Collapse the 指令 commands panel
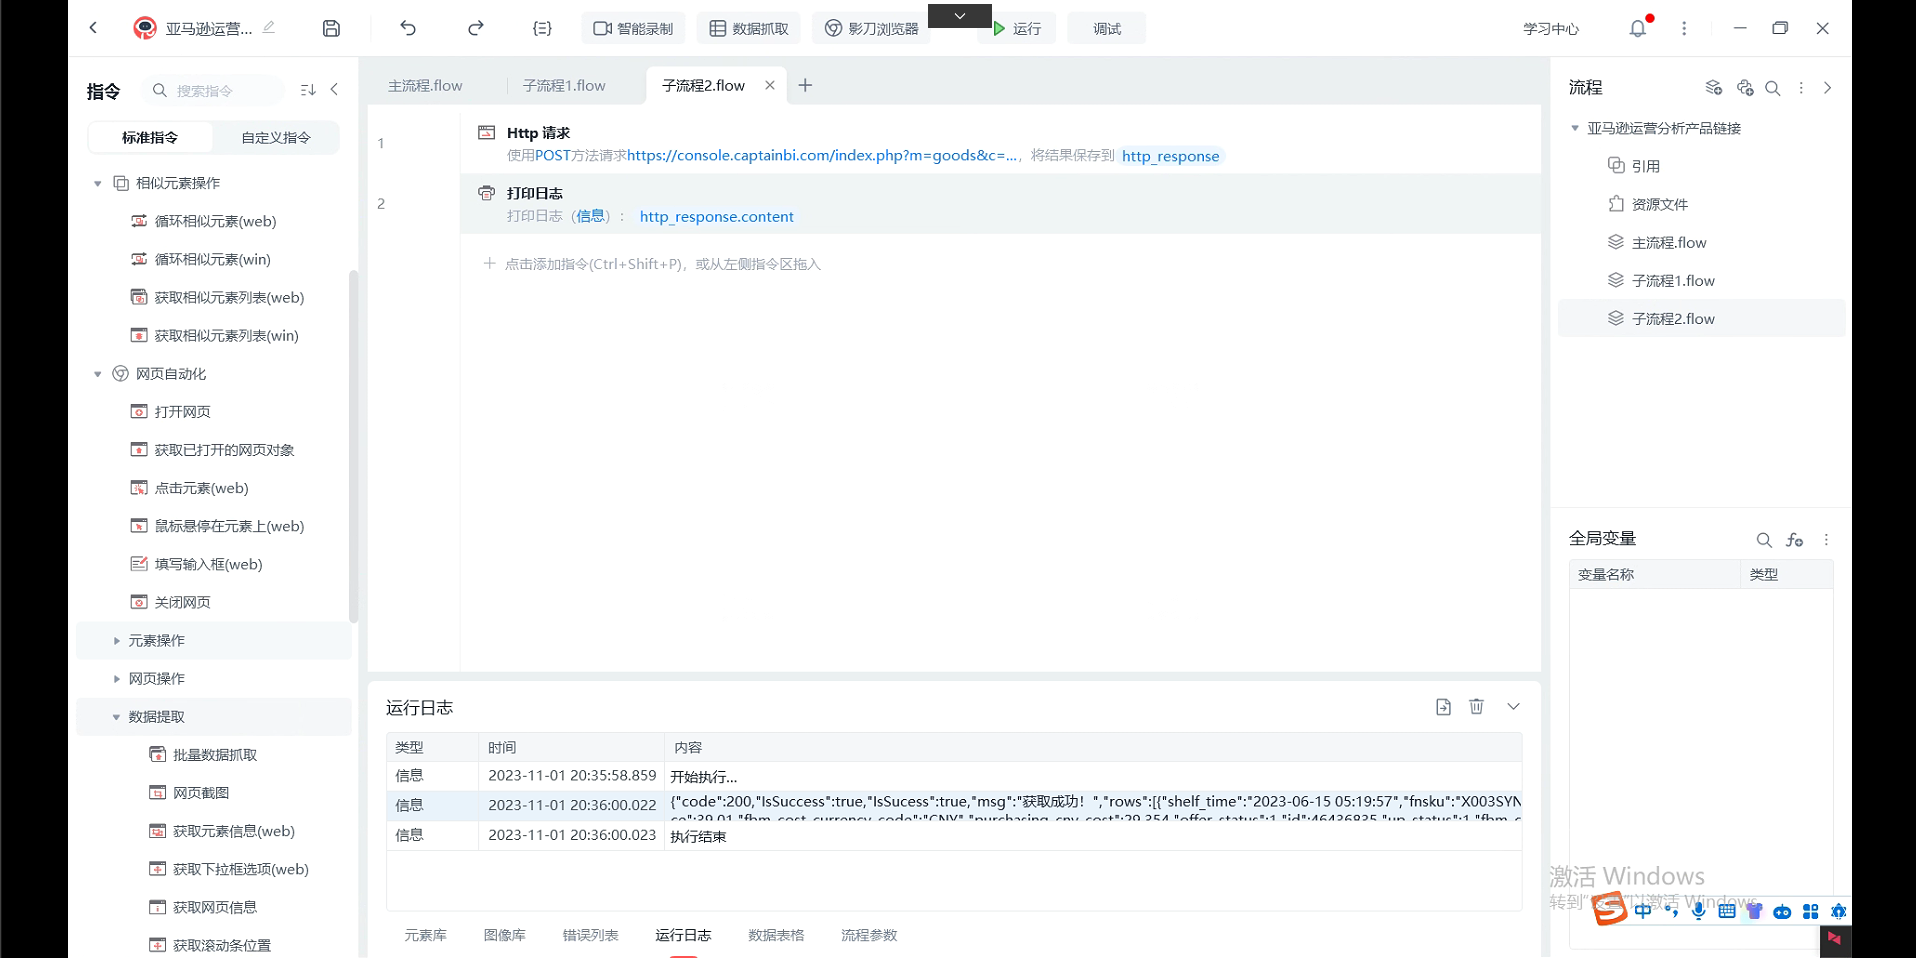 pos(334,90)
